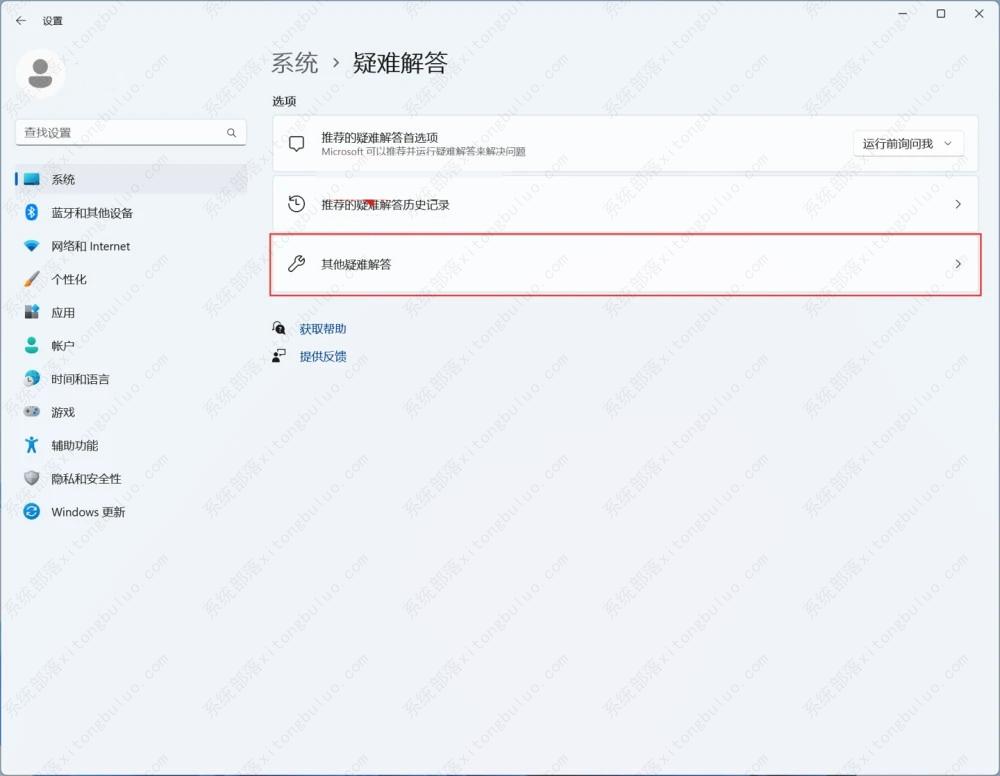Click the user profile avatar
Viewport: 1000px width, 776px height.
(x=40, y=73)
